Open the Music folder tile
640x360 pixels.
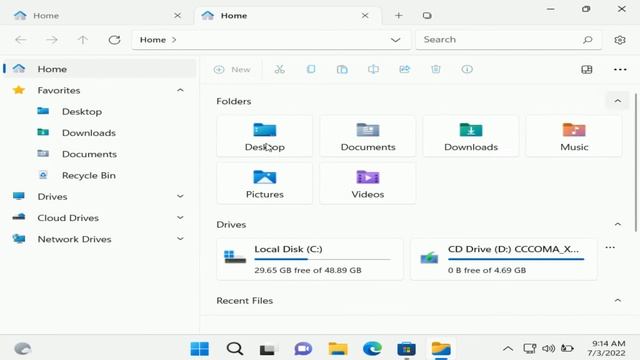[574, 136]
